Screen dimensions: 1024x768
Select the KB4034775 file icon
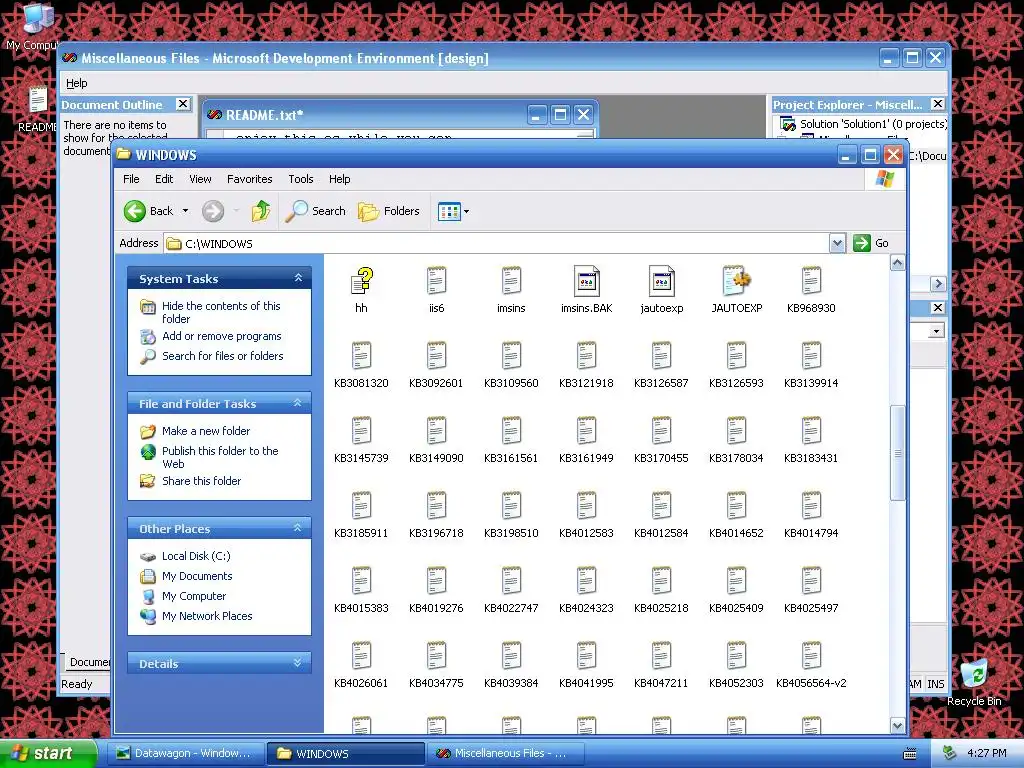(x=436, y=656)
